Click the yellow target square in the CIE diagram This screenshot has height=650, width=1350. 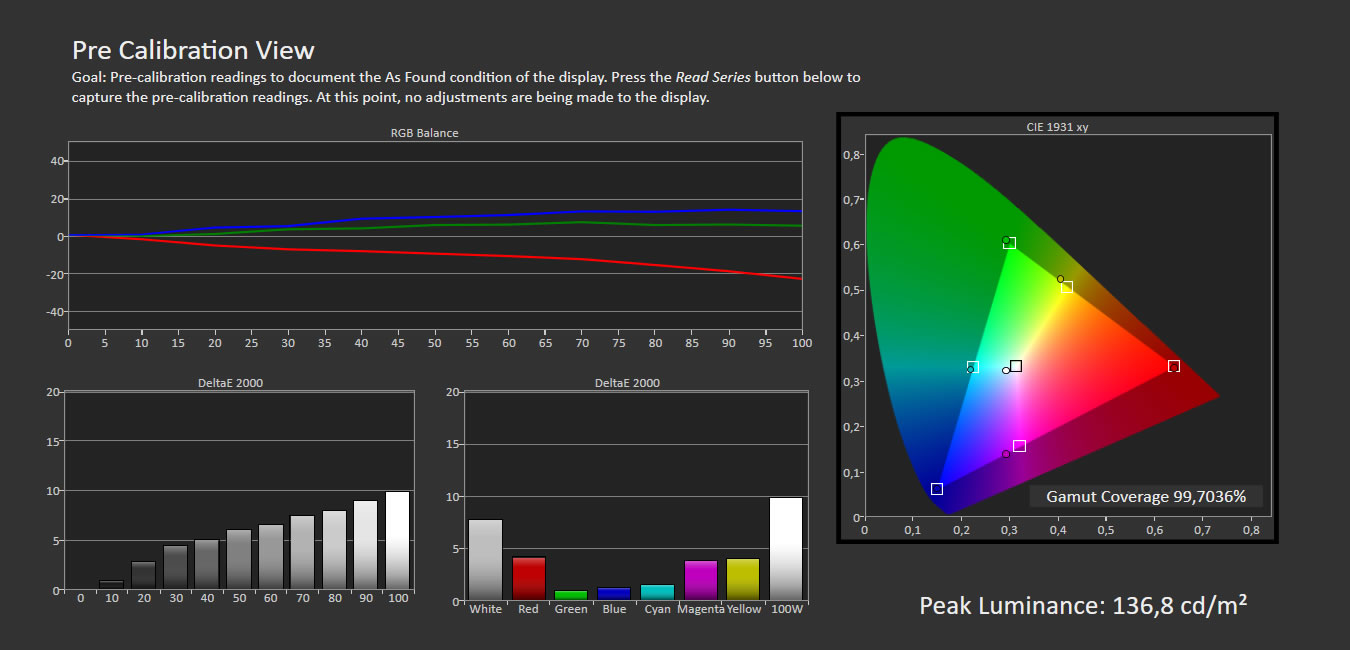tap(1067, 287)
